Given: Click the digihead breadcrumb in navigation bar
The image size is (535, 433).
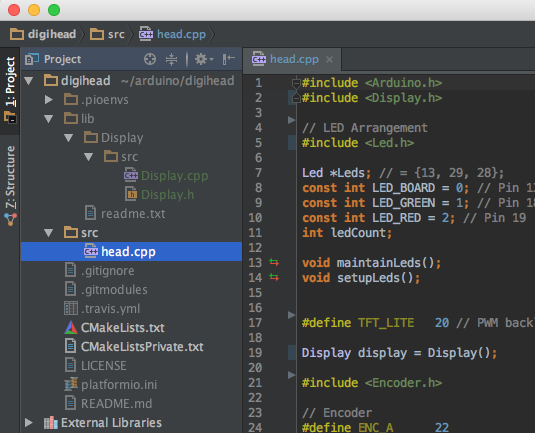Looking at the screenshot, I should [x=43, y=34].
